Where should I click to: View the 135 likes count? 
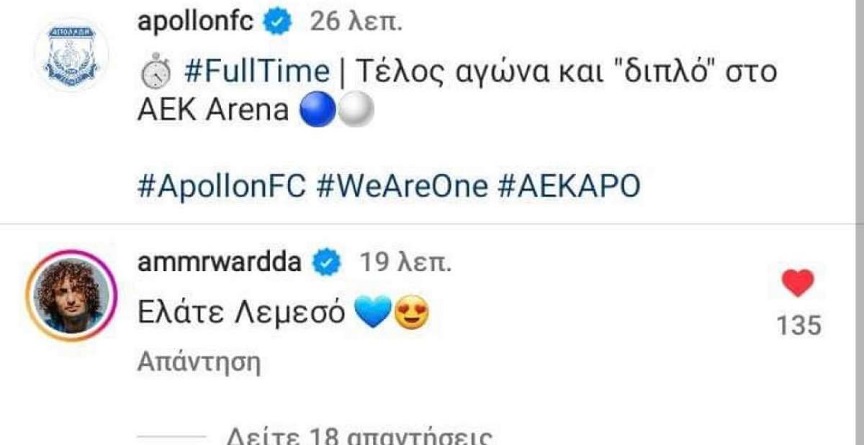click(x=798, y=325)
